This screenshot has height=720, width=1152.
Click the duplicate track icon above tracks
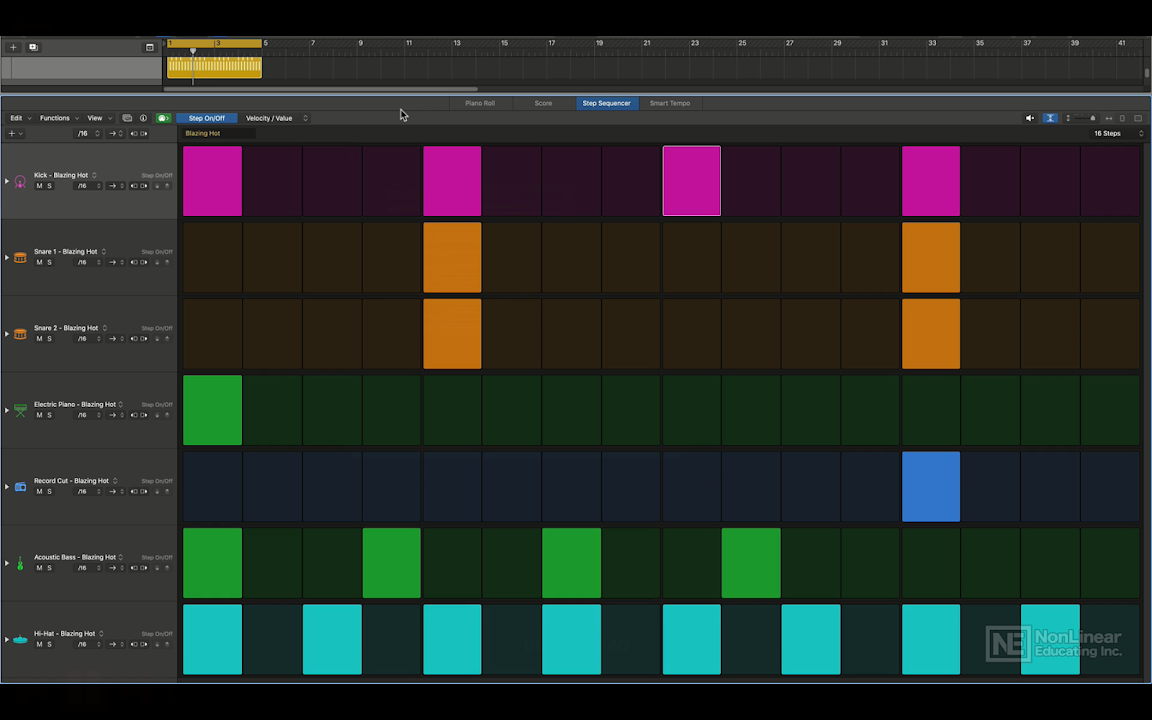(x=33, y=47)
